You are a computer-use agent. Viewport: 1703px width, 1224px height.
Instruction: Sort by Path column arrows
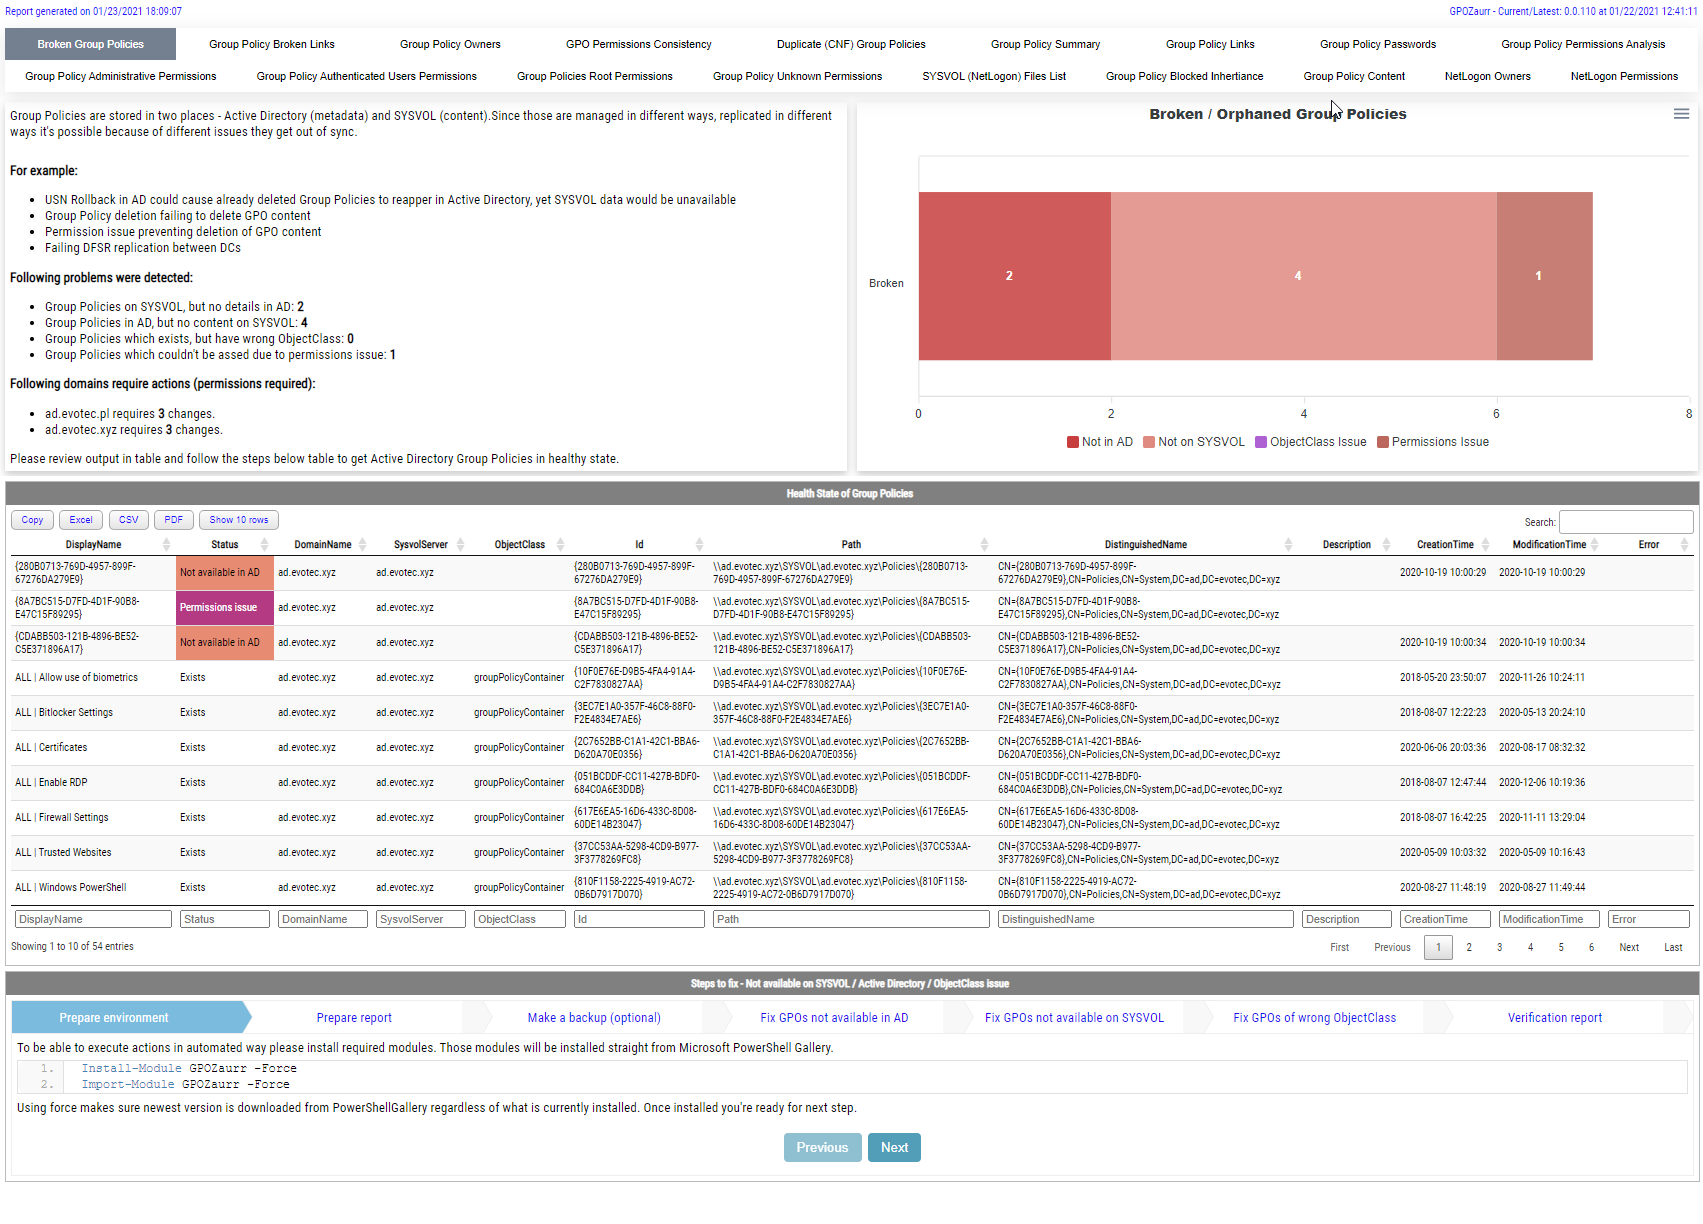click(984, 545)
